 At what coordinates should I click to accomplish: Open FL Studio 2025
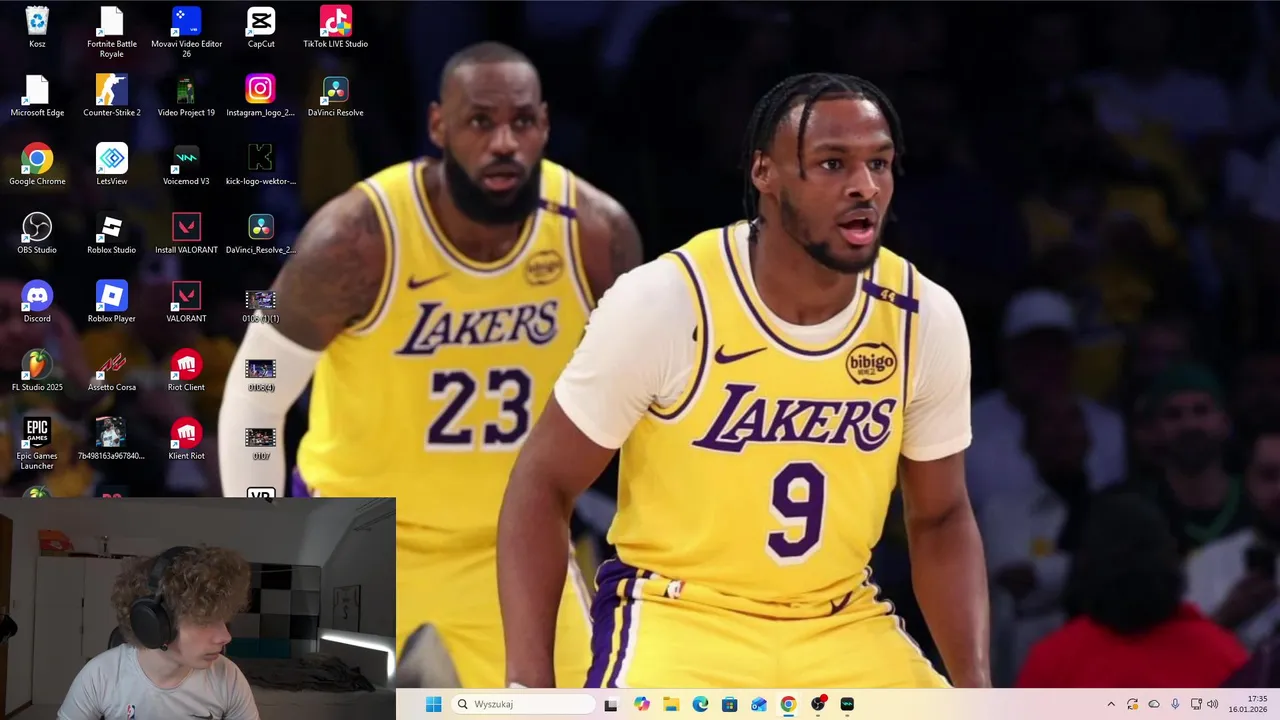[x=37, y=371]
